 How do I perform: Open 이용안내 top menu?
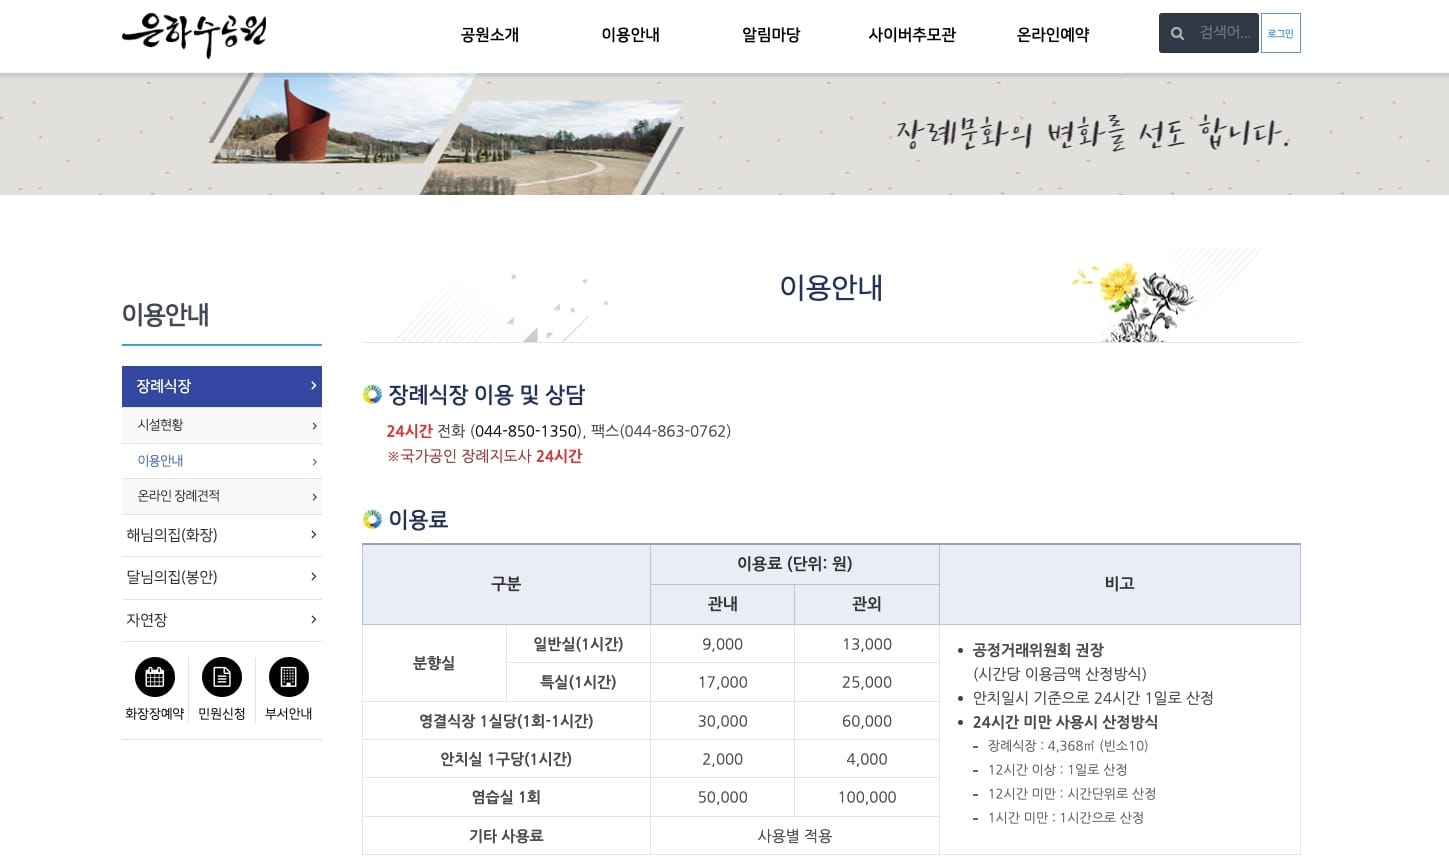(x=630, y=35)
